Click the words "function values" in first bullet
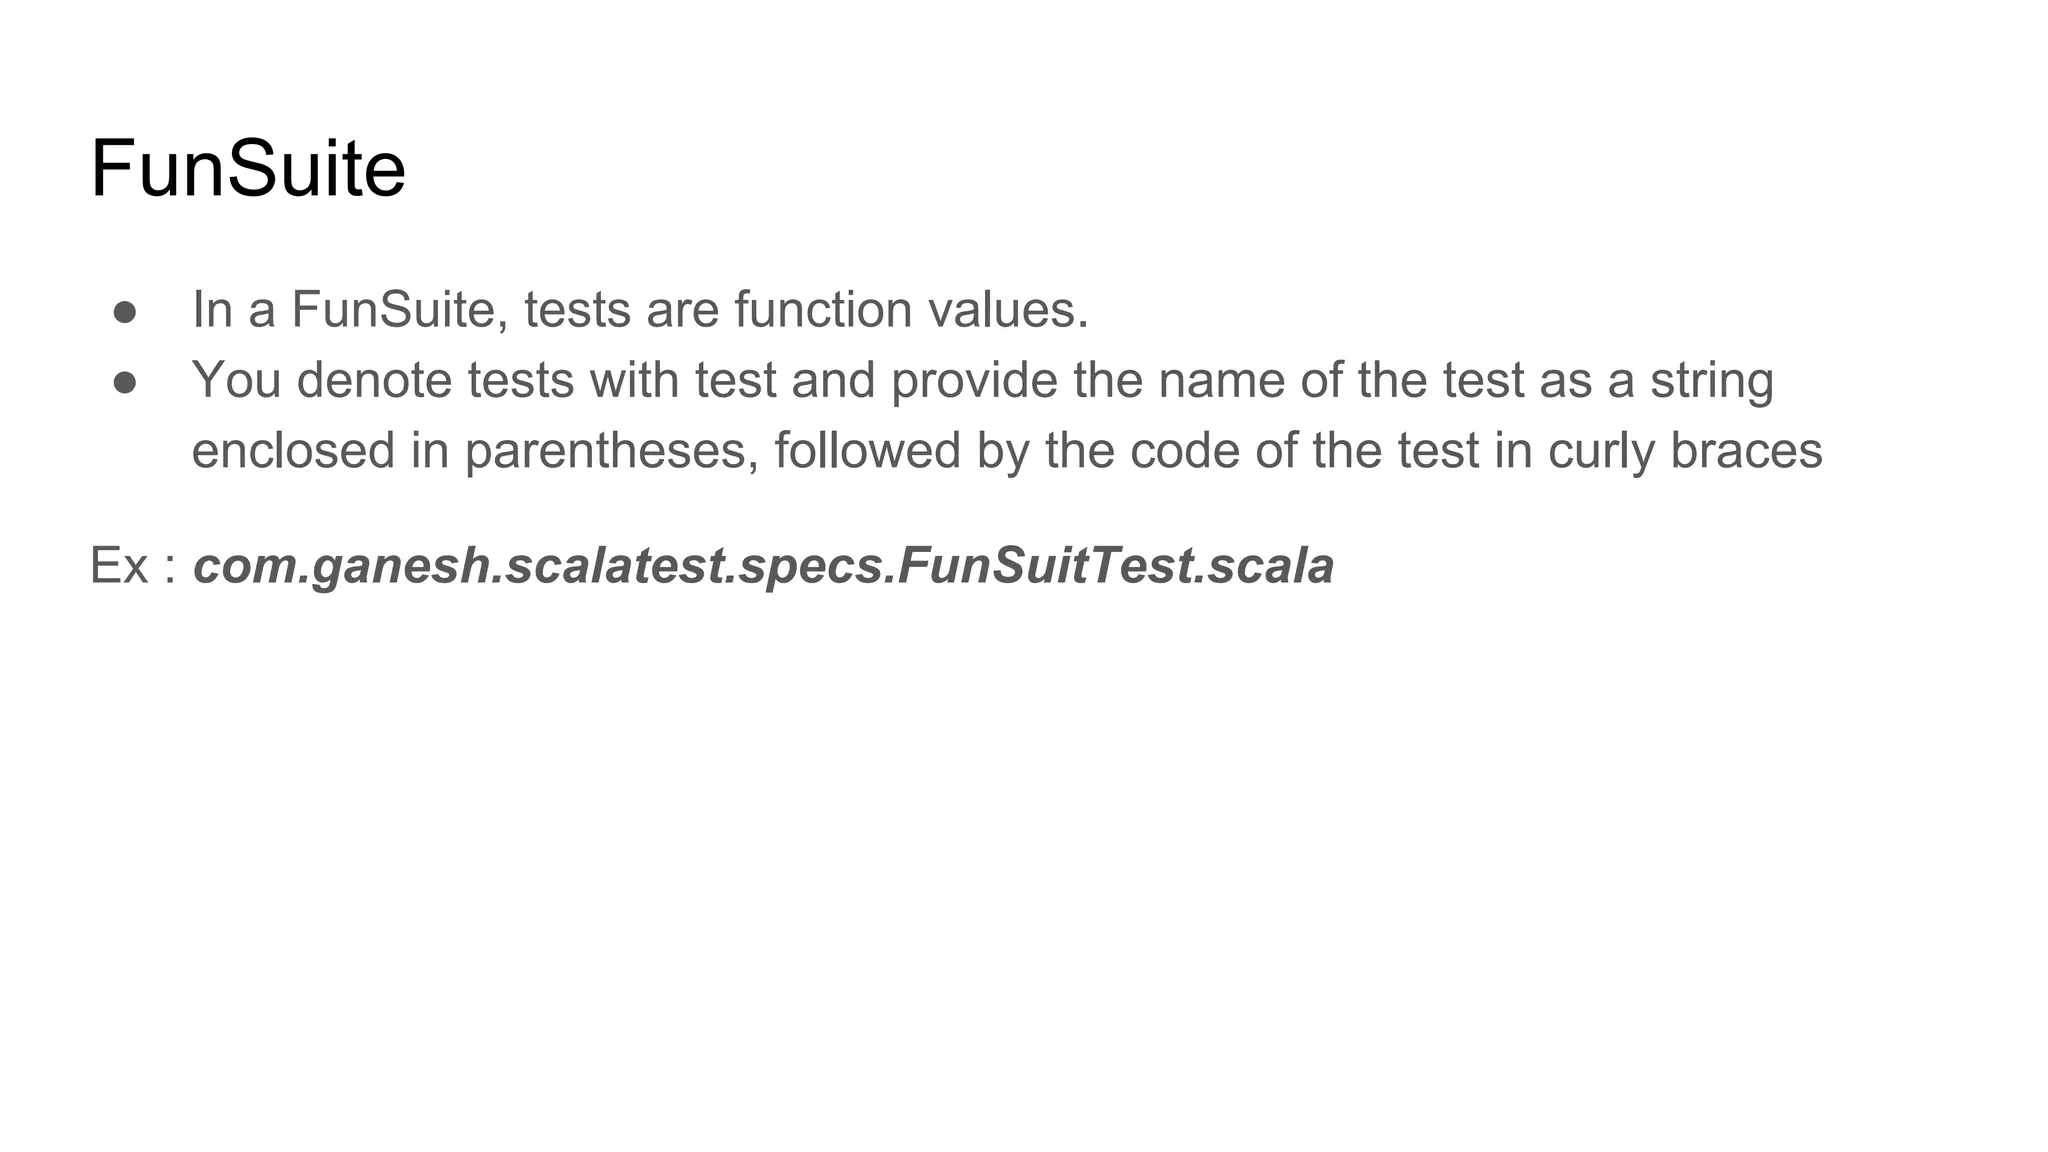Screen dimensions: 2048x1152 [x=910, y=309]
